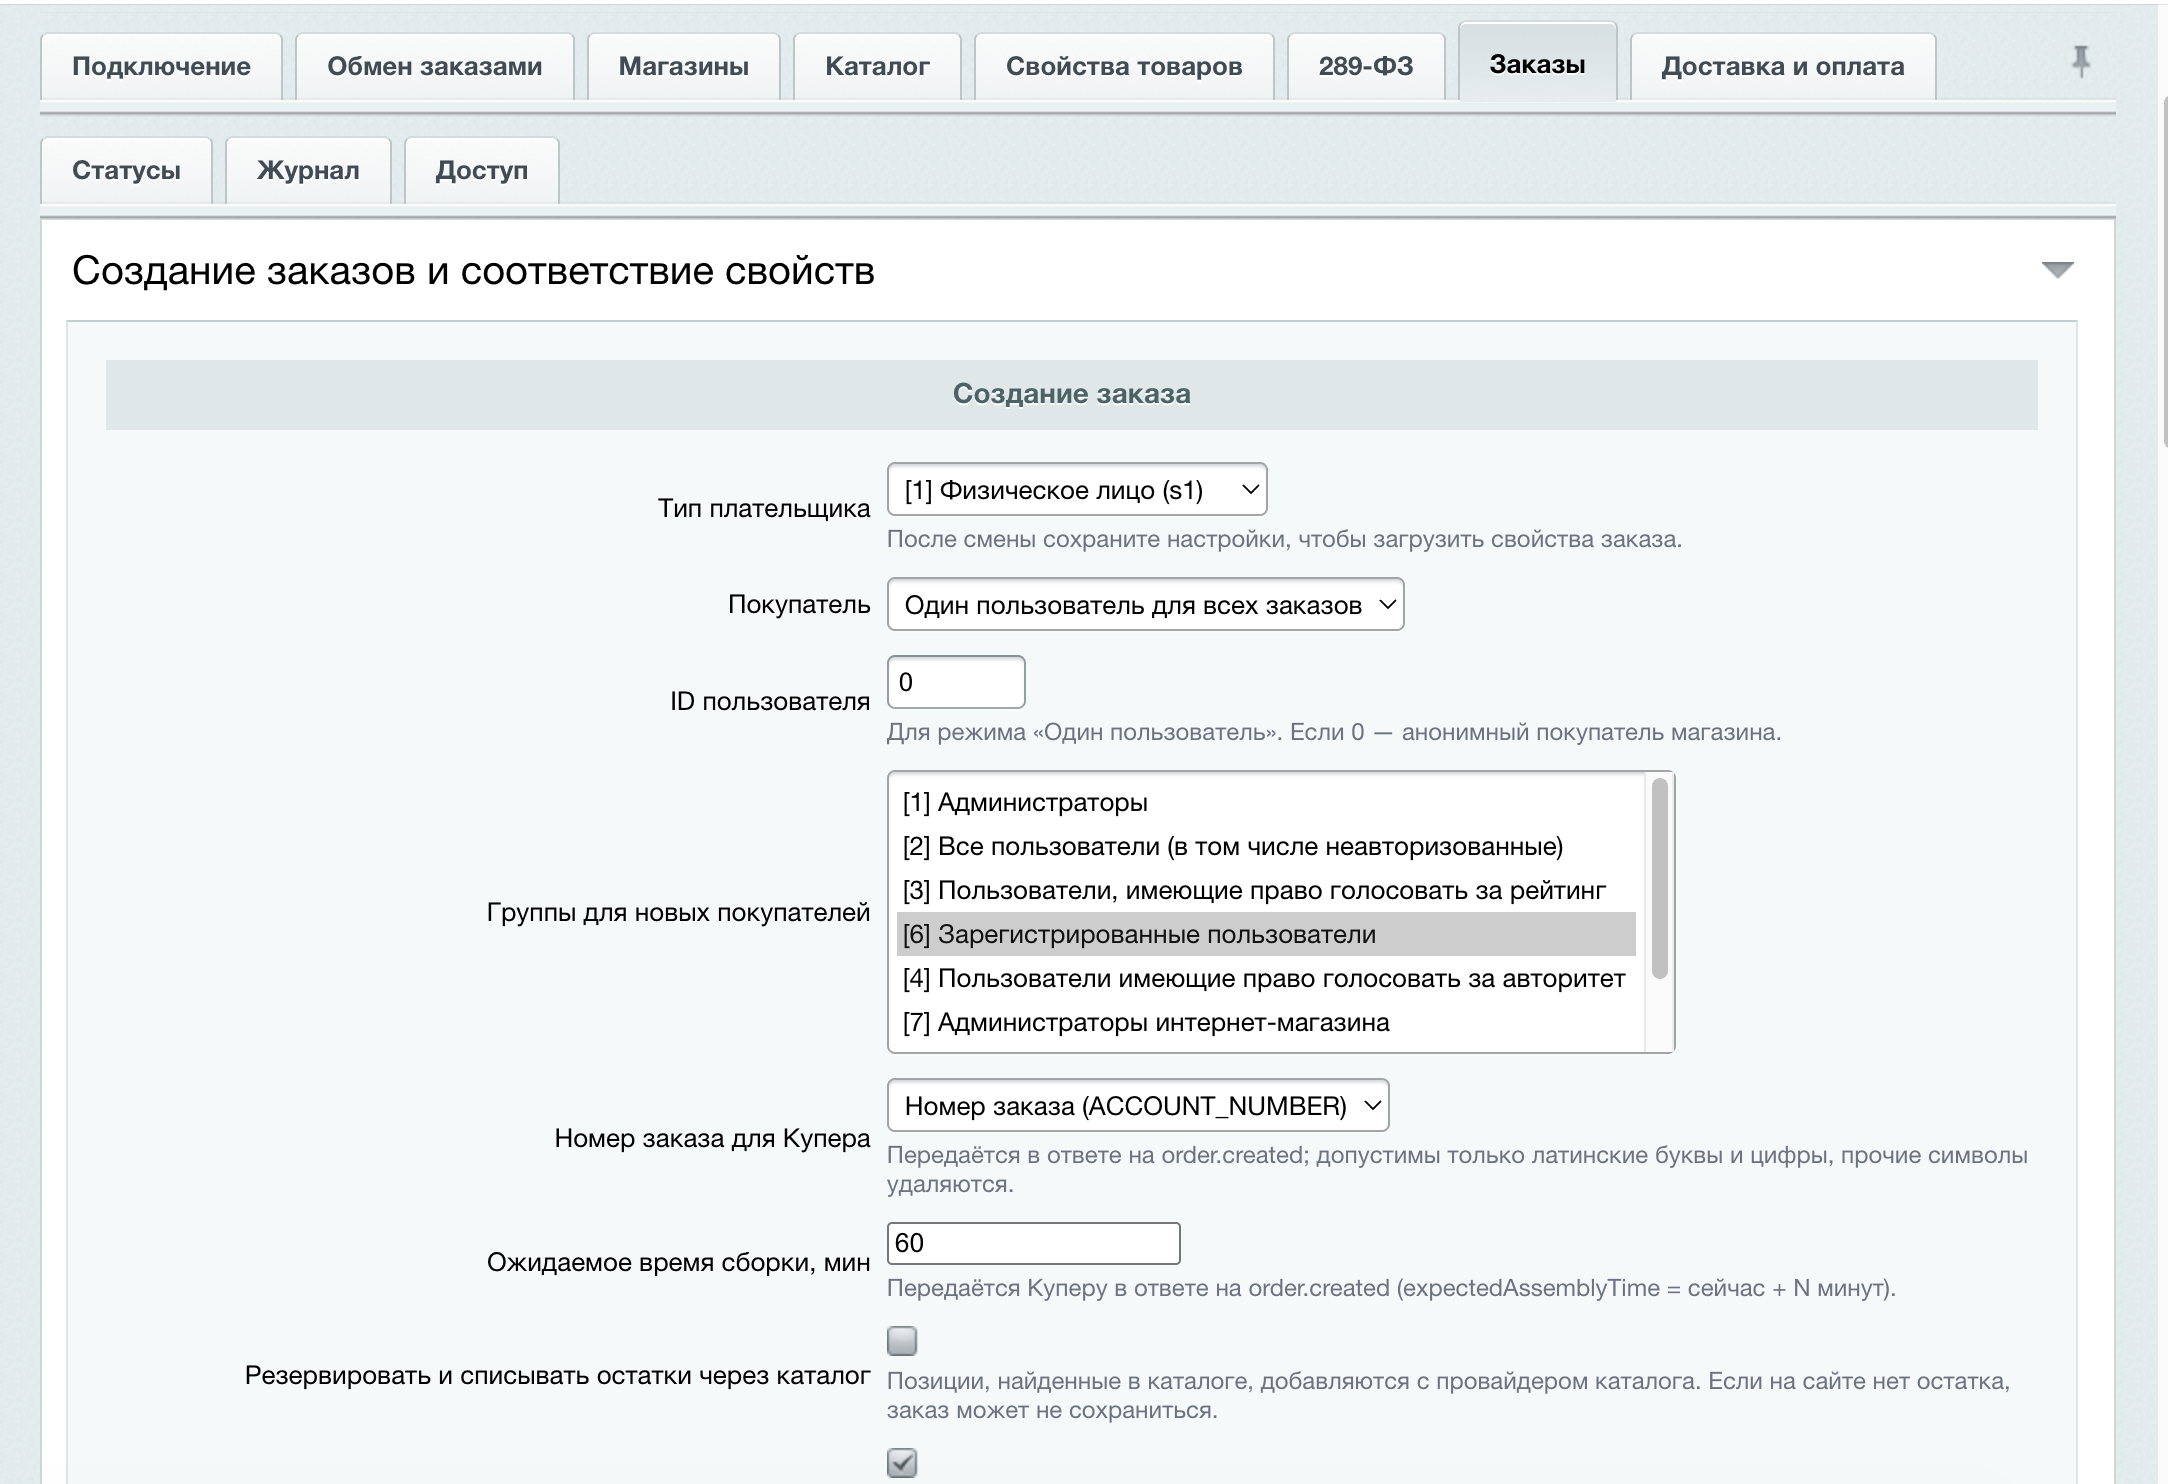2168x1484 pixels.
Task: Open the Тип плательщика dropdown
Action: 1077,490
